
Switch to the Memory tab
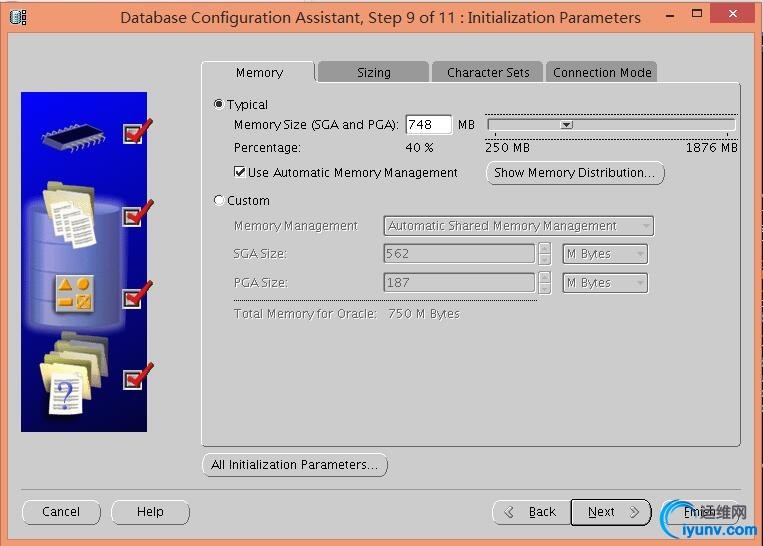(259, 73)
